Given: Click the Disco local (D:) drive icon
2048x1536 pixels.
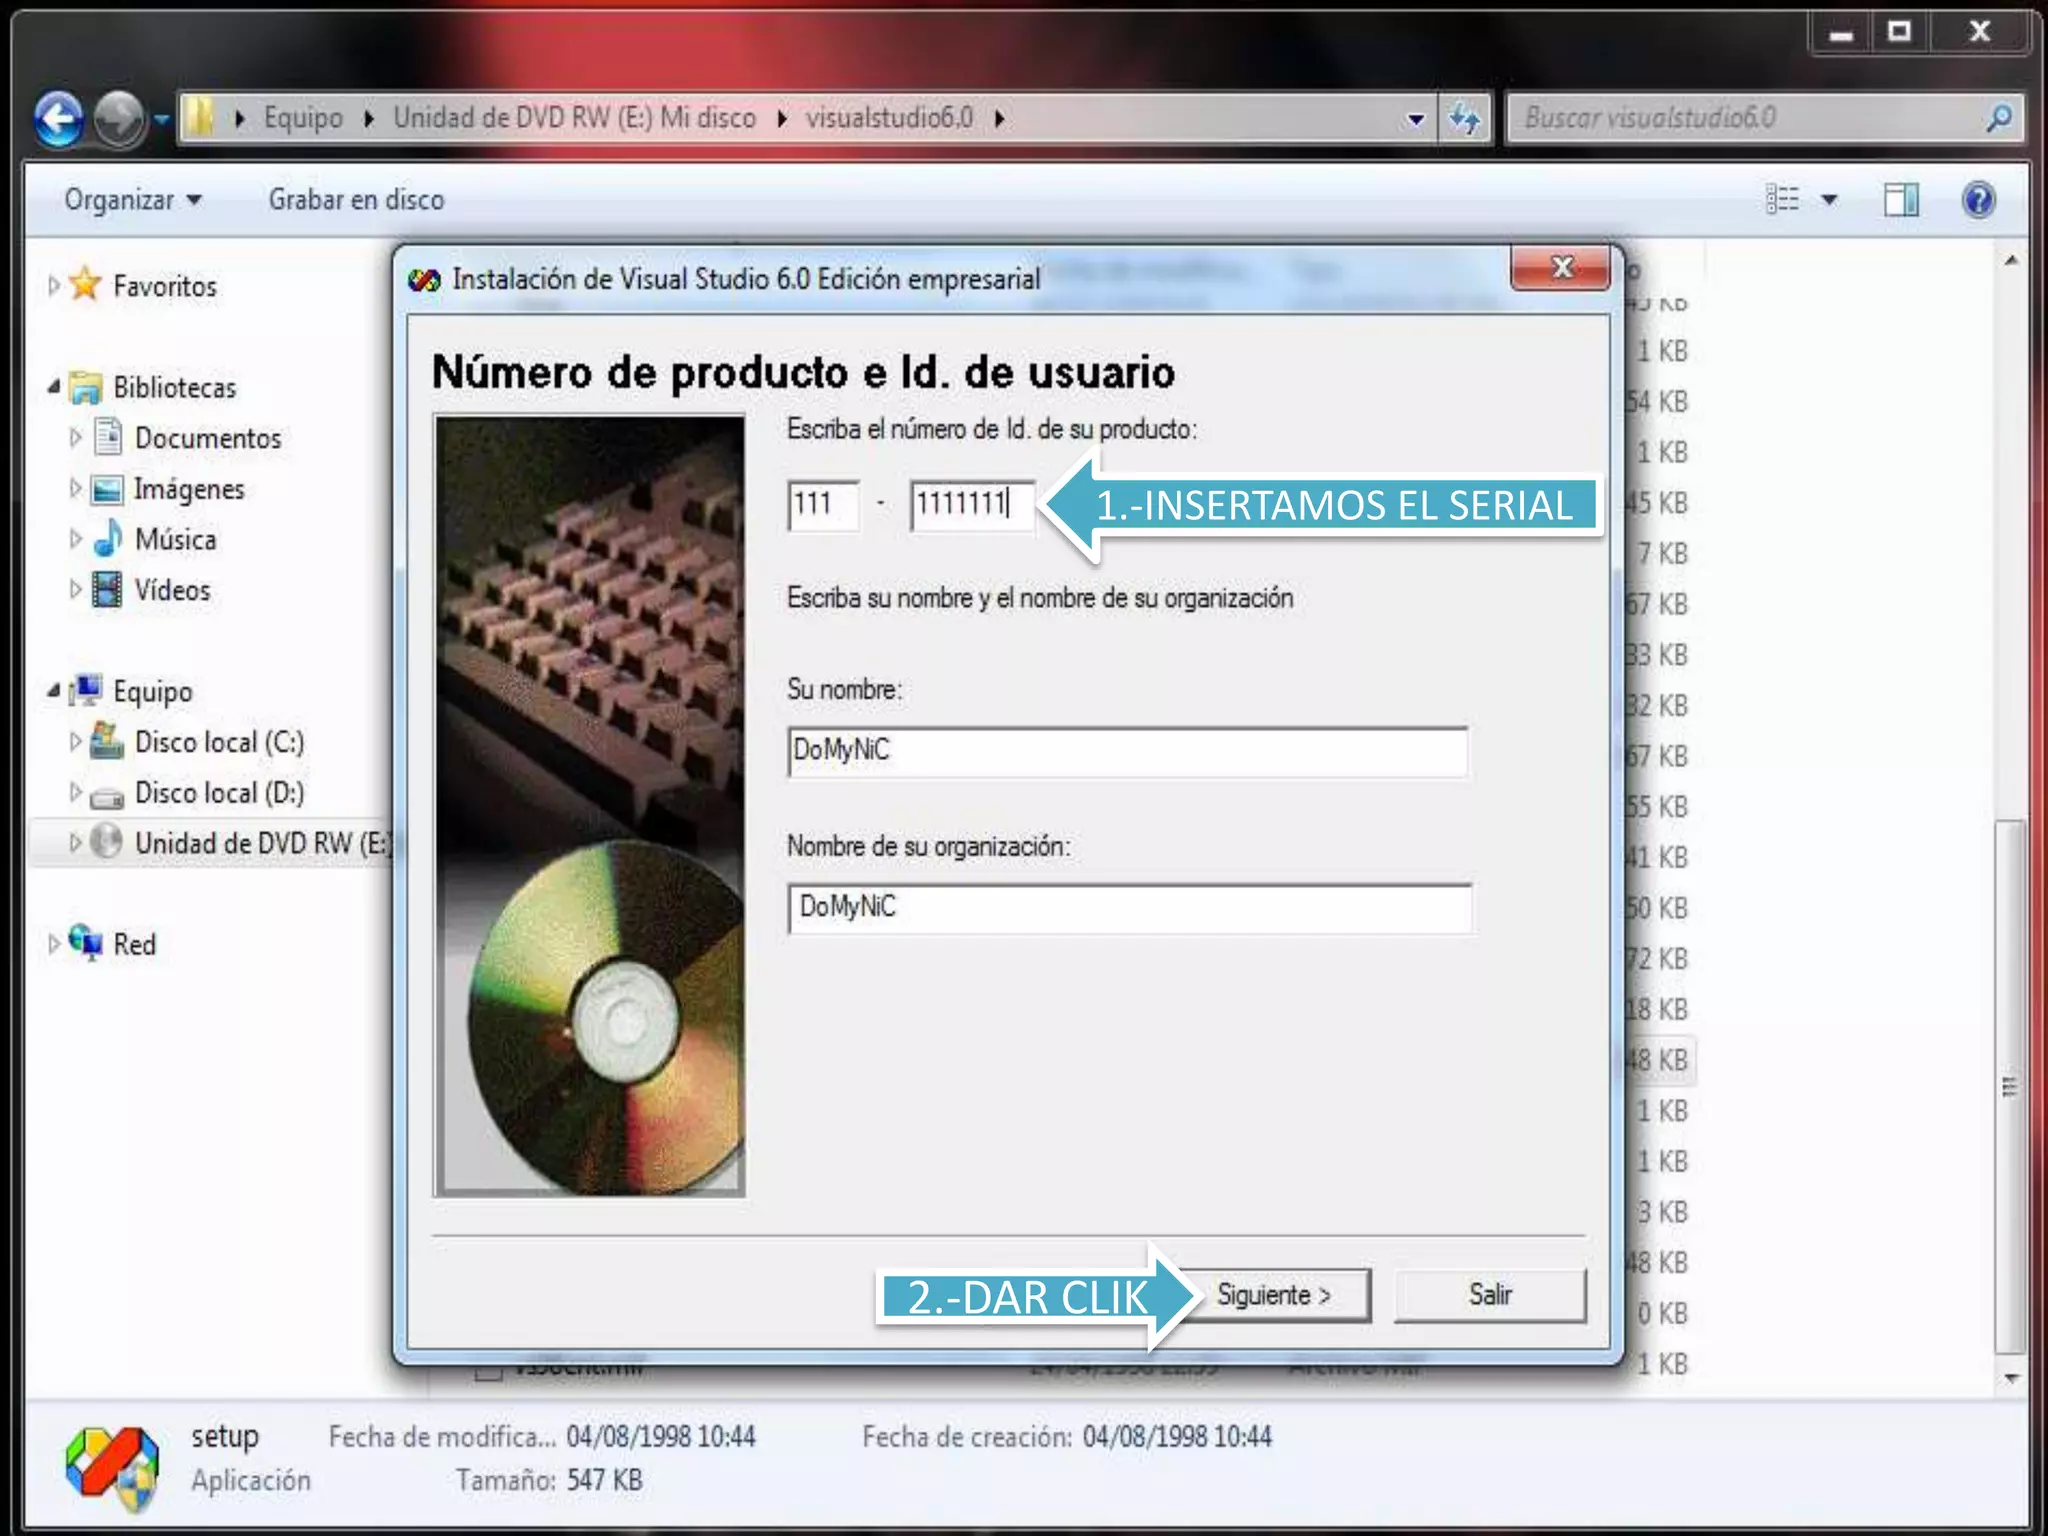Looking at the screenshot, I should click(x=106, y=796).
